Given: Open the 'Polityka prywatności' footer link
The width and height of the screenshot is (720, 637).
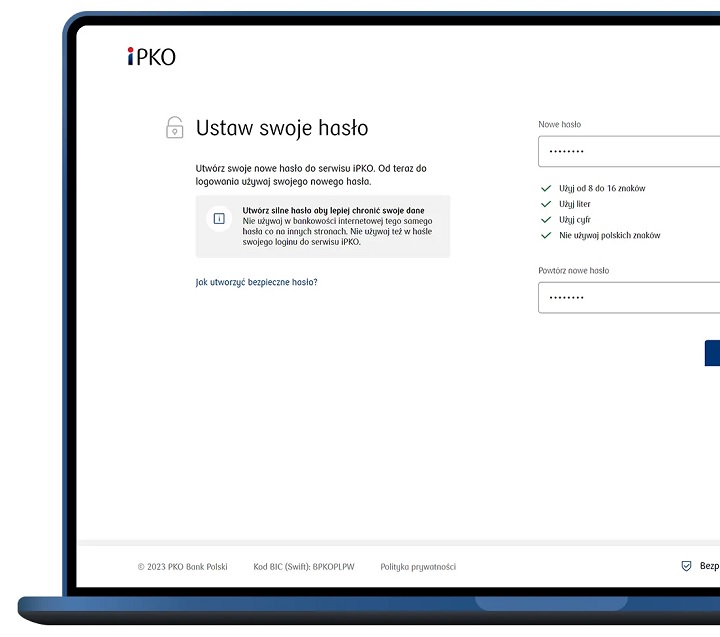Looking at the screenshot, I should click(417, 567).
